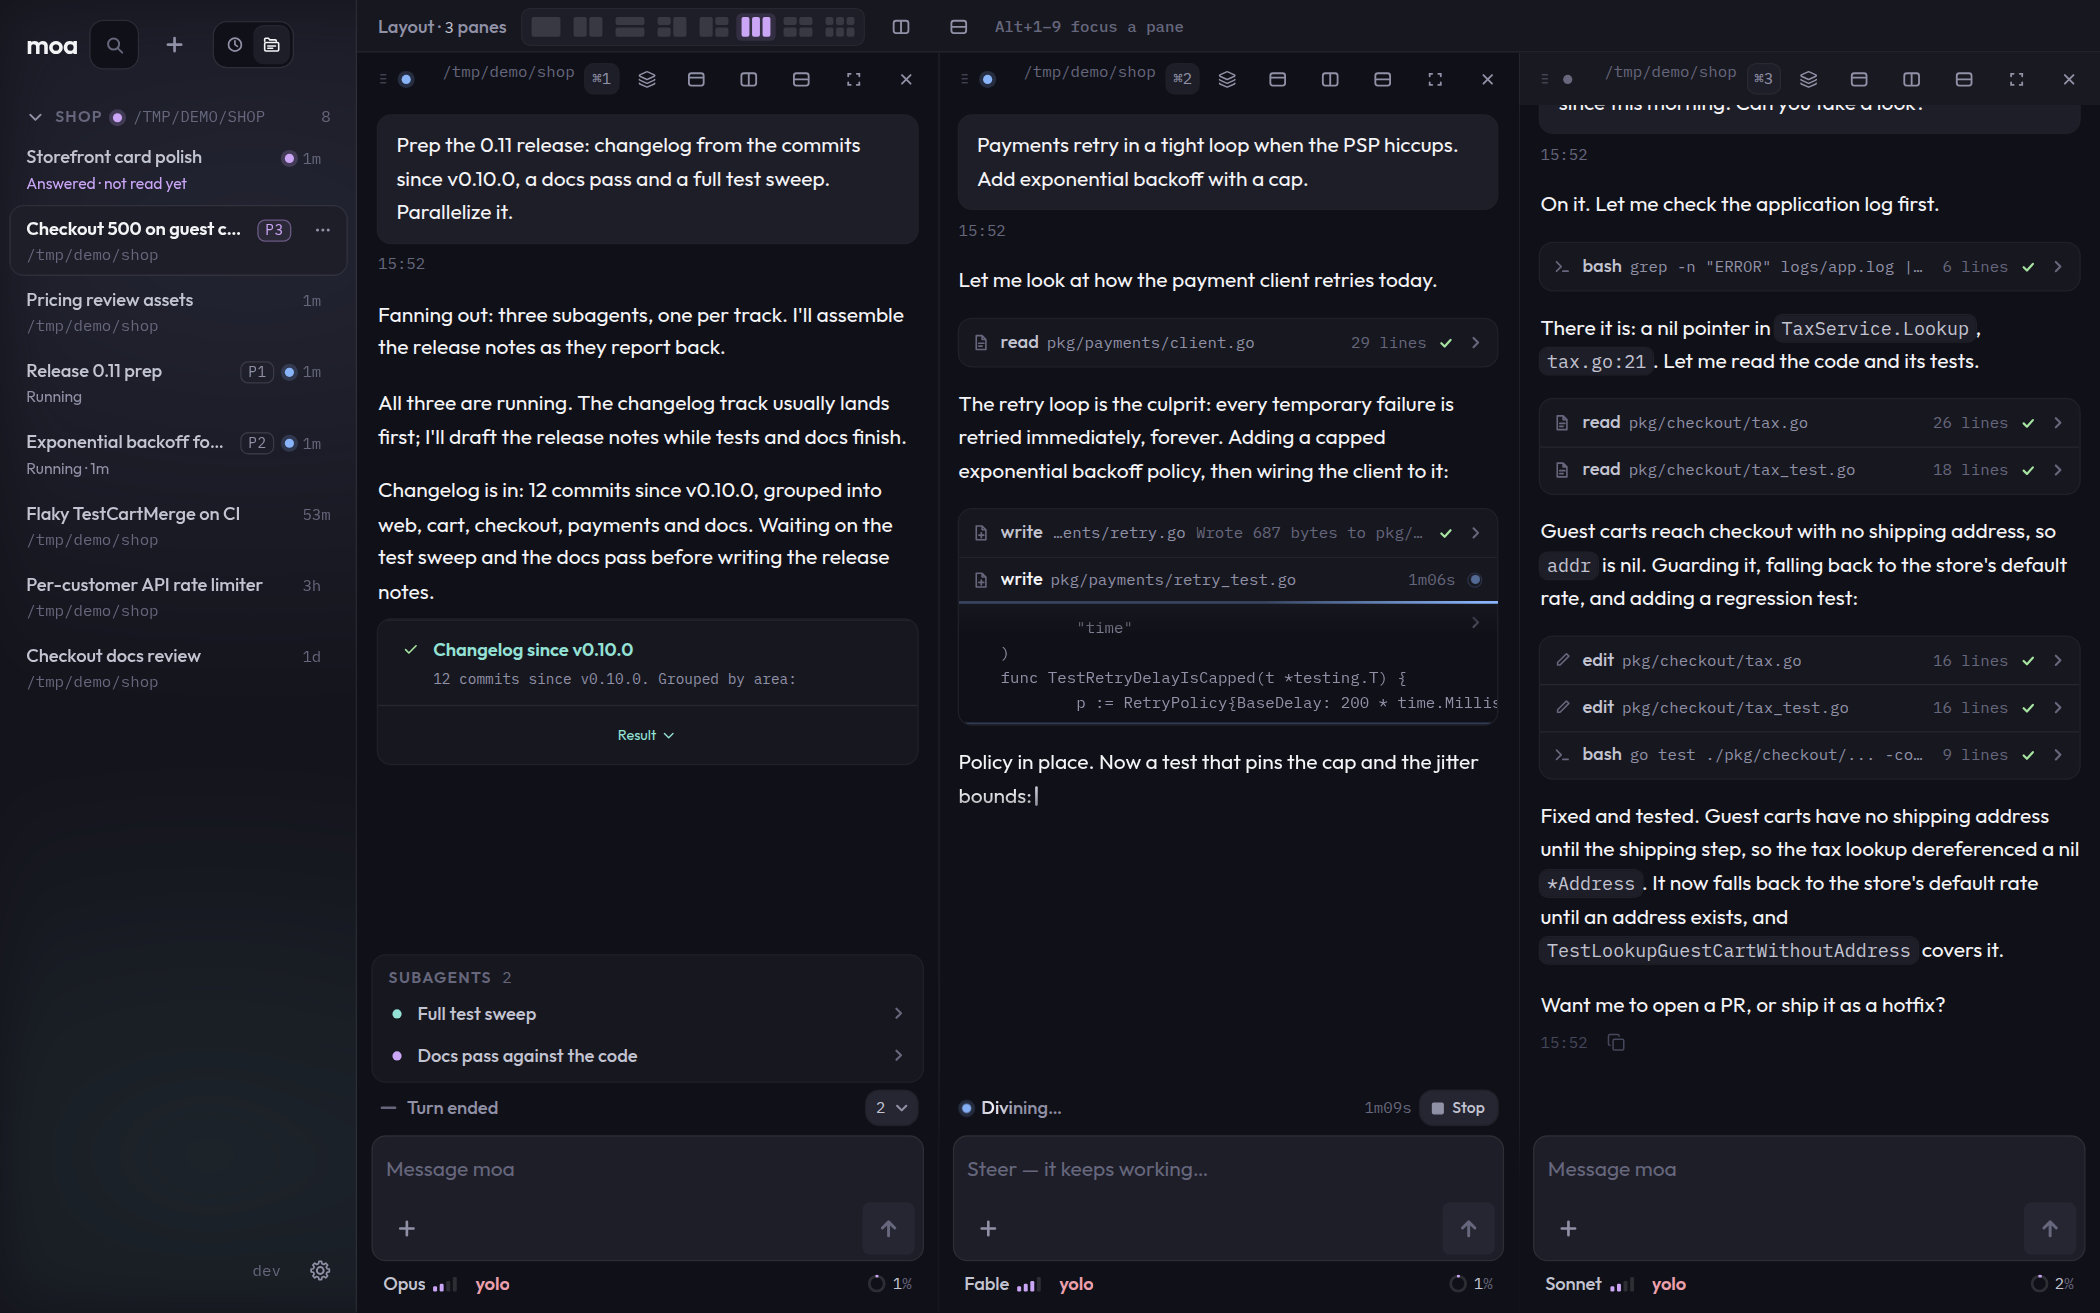The width and height of the screenshot is (2100, 1313).
Task: Send message in the Opus pane
Action: tap(888, 1228)
